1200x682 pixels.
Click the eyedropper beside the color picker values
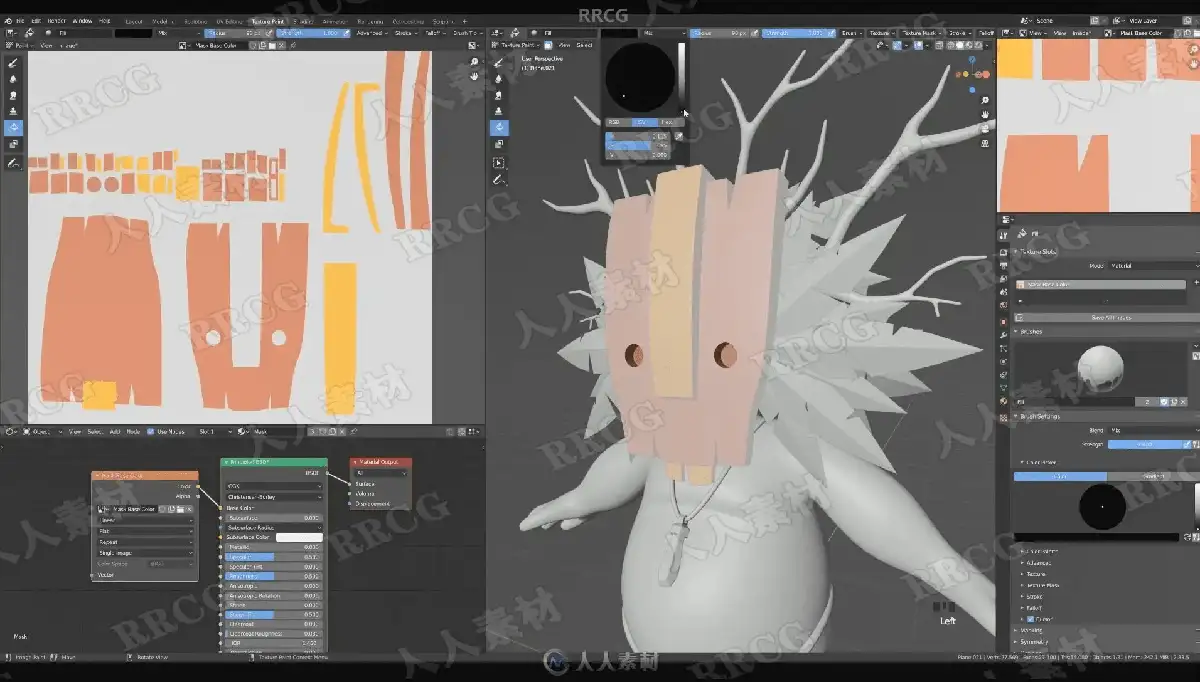point(679,136)
